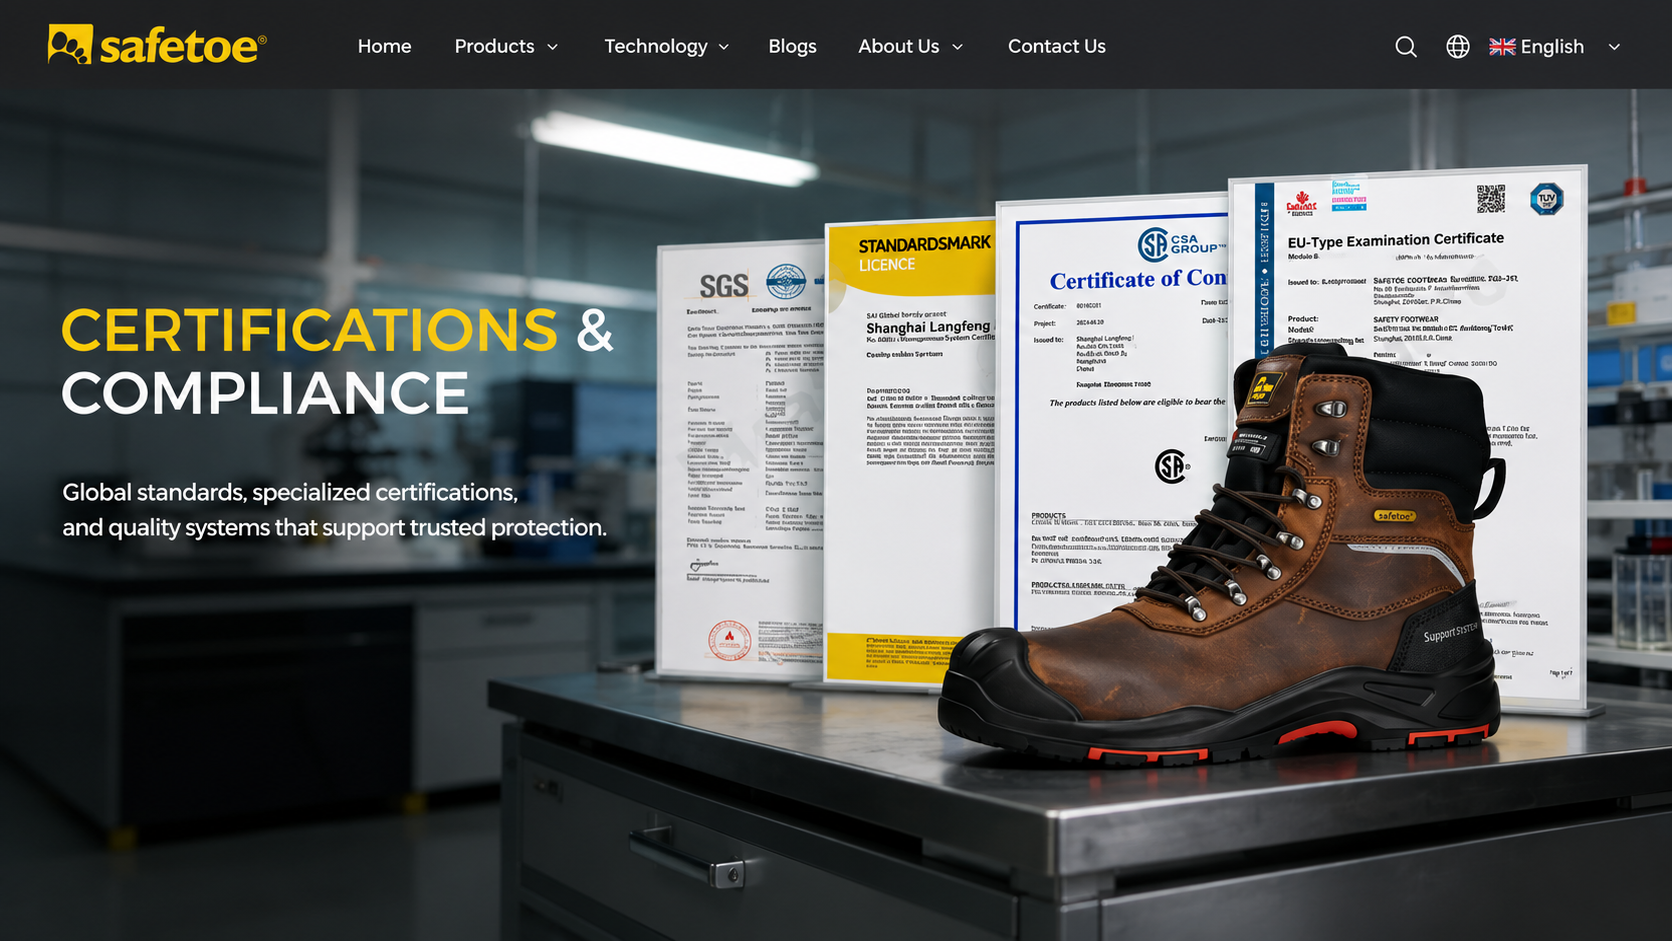1672x941 pixels.
Task: Expand the Technology dropdown chevron
Action: tap(724, 47)
